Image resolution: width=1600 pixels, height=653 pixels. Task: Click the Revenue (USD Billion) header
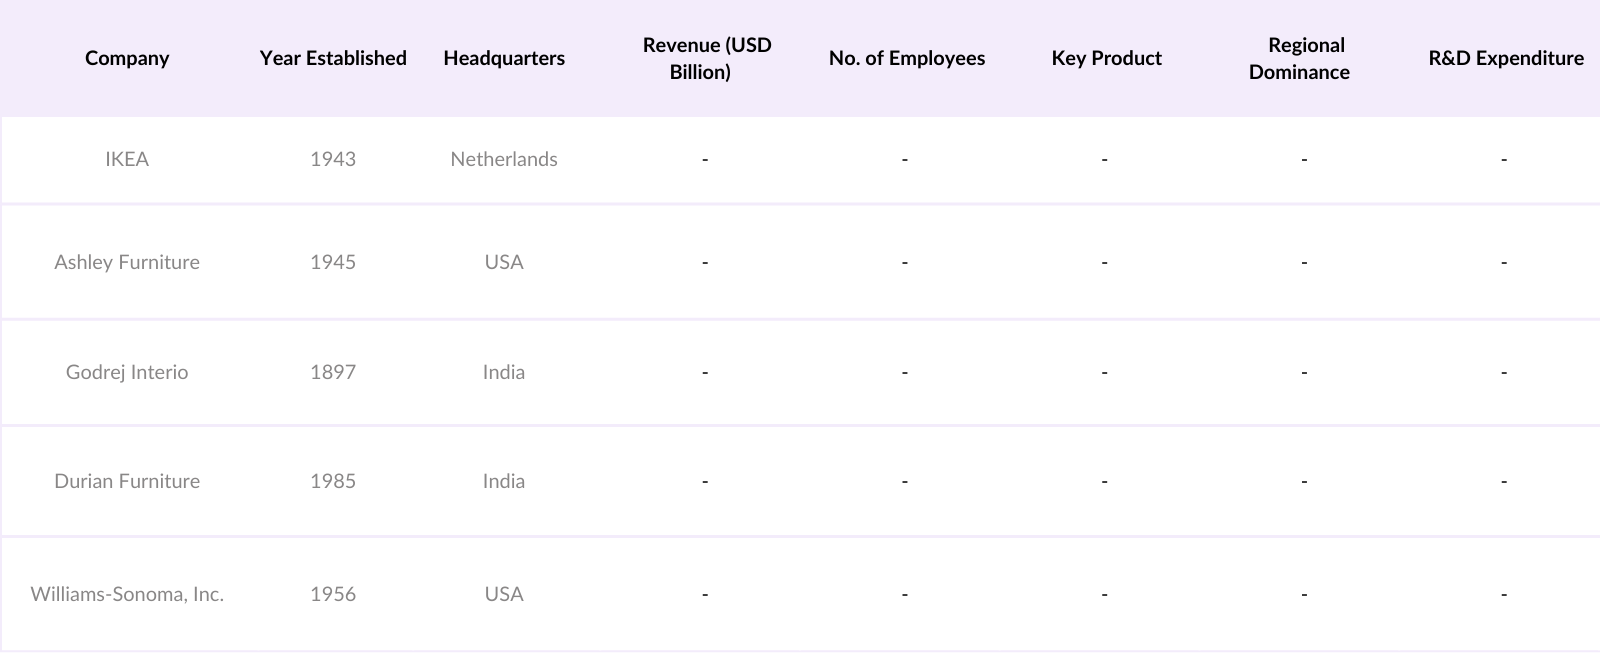point(706,58)
